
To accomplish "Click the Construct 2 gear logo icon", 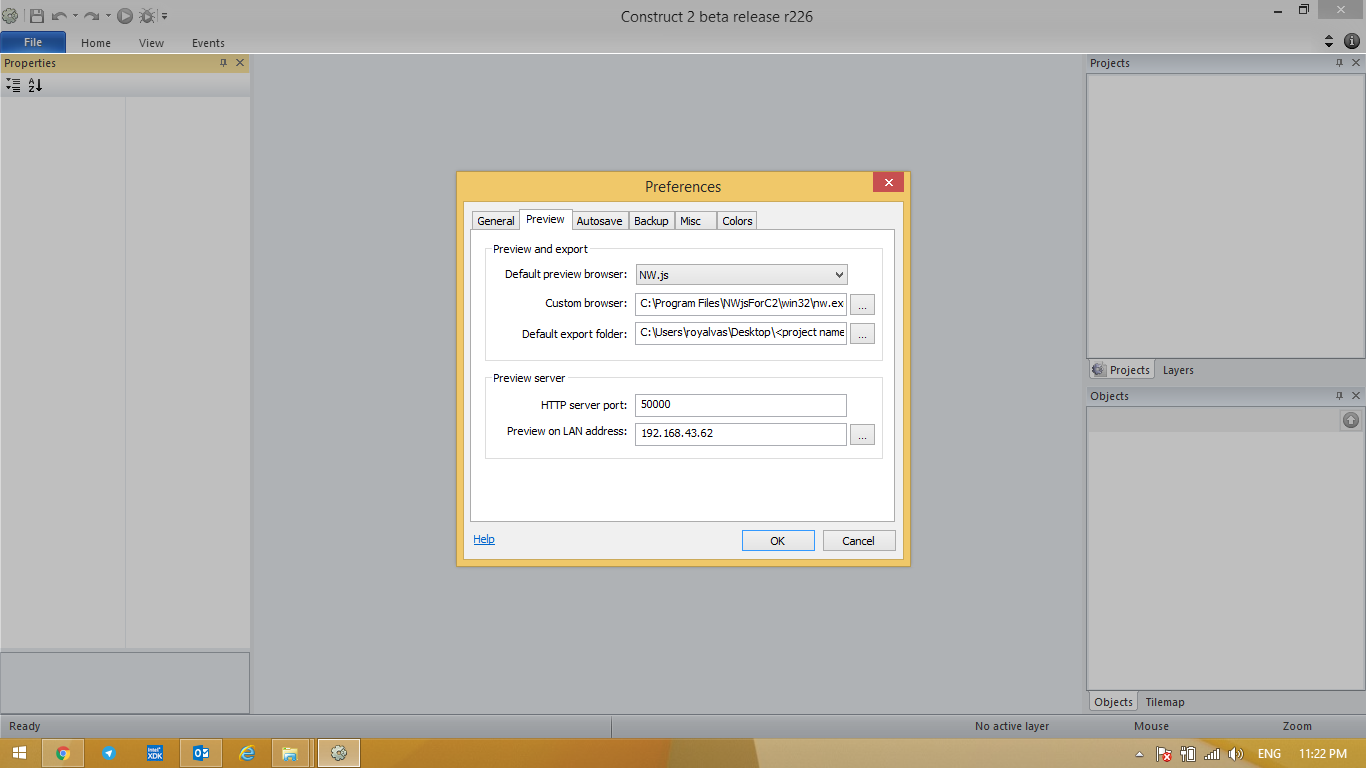I will [10, 16].
